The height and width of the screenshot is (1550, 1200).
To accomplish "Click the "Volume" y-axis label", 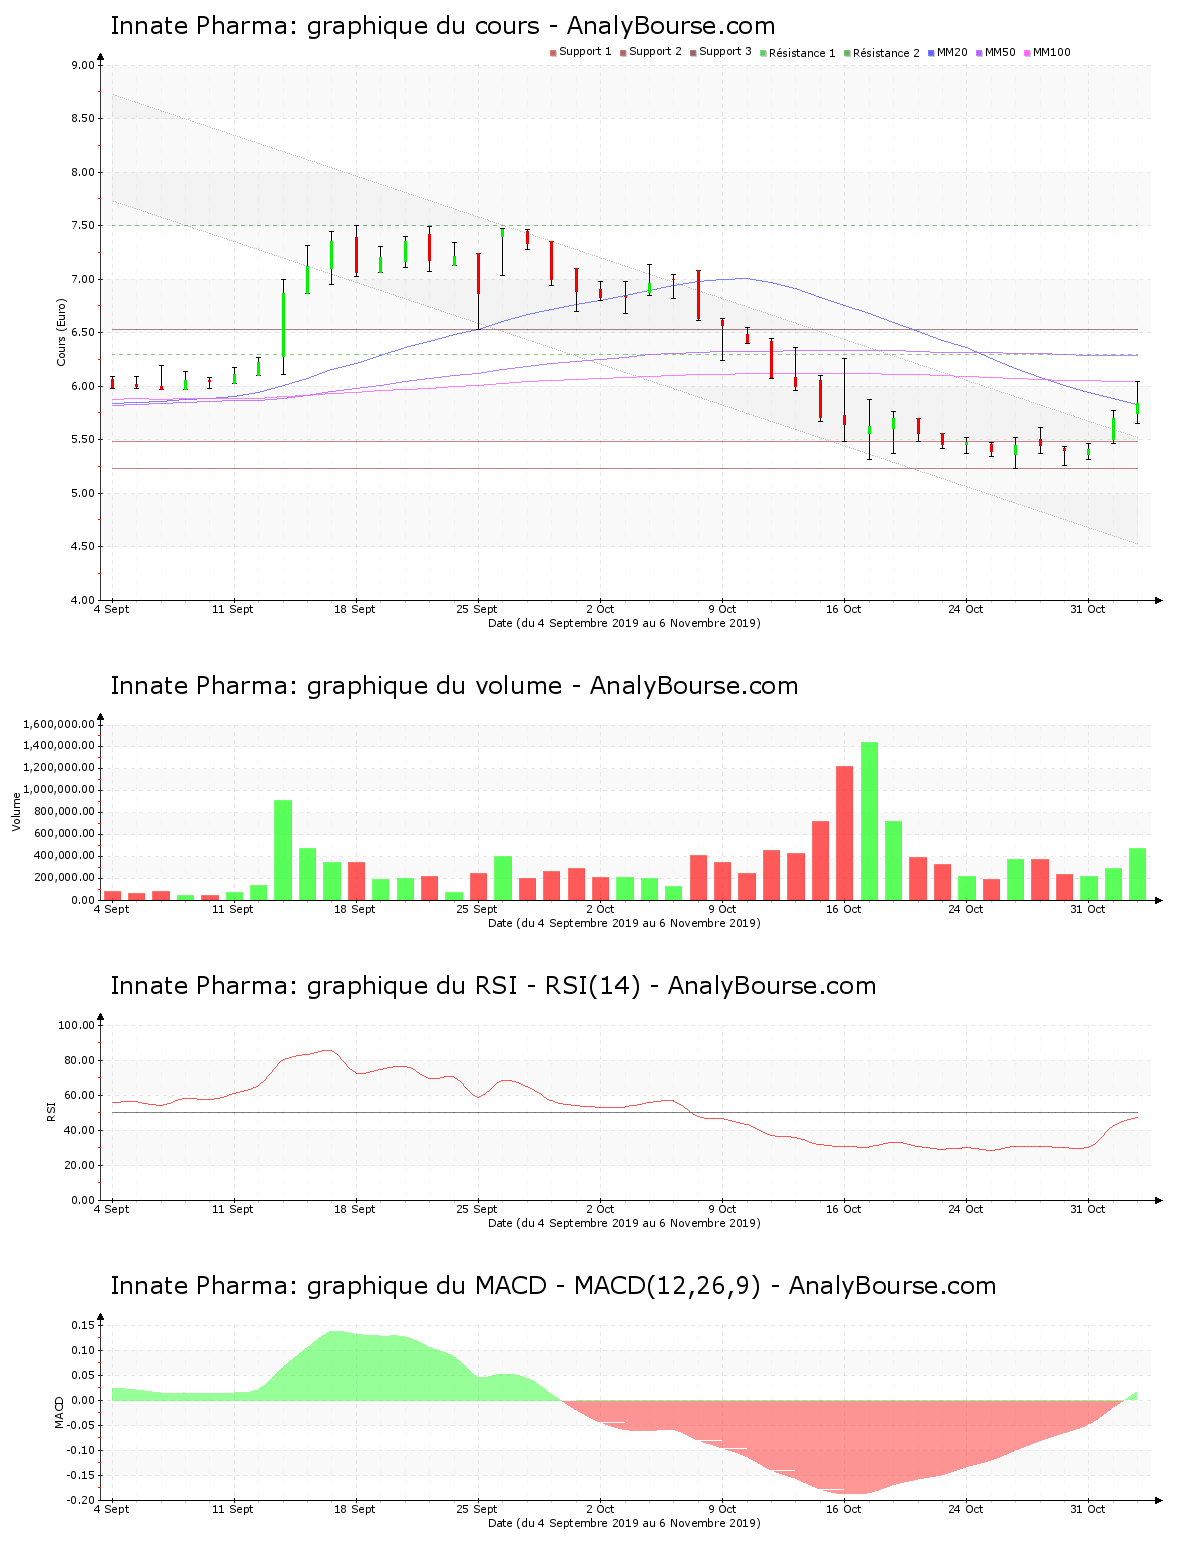I will click(16, 812).
